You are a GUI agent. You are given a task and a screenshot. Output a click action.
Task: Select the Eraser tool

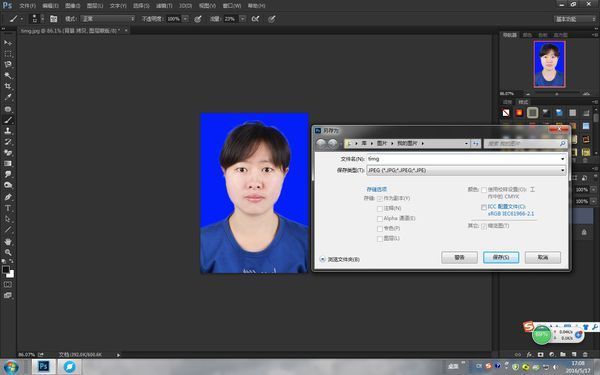[8, 153]
